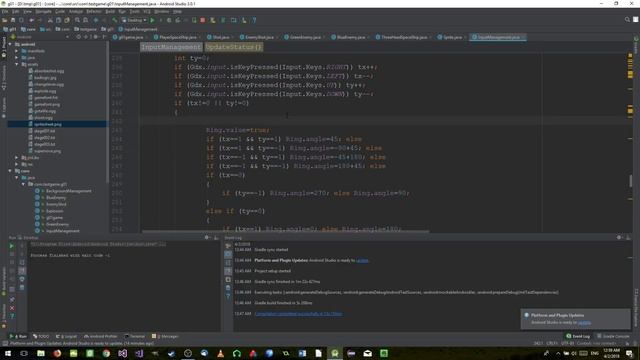640x360 pixels.
Task: Open the Terminal tool window tab
Action: point(135,336)
